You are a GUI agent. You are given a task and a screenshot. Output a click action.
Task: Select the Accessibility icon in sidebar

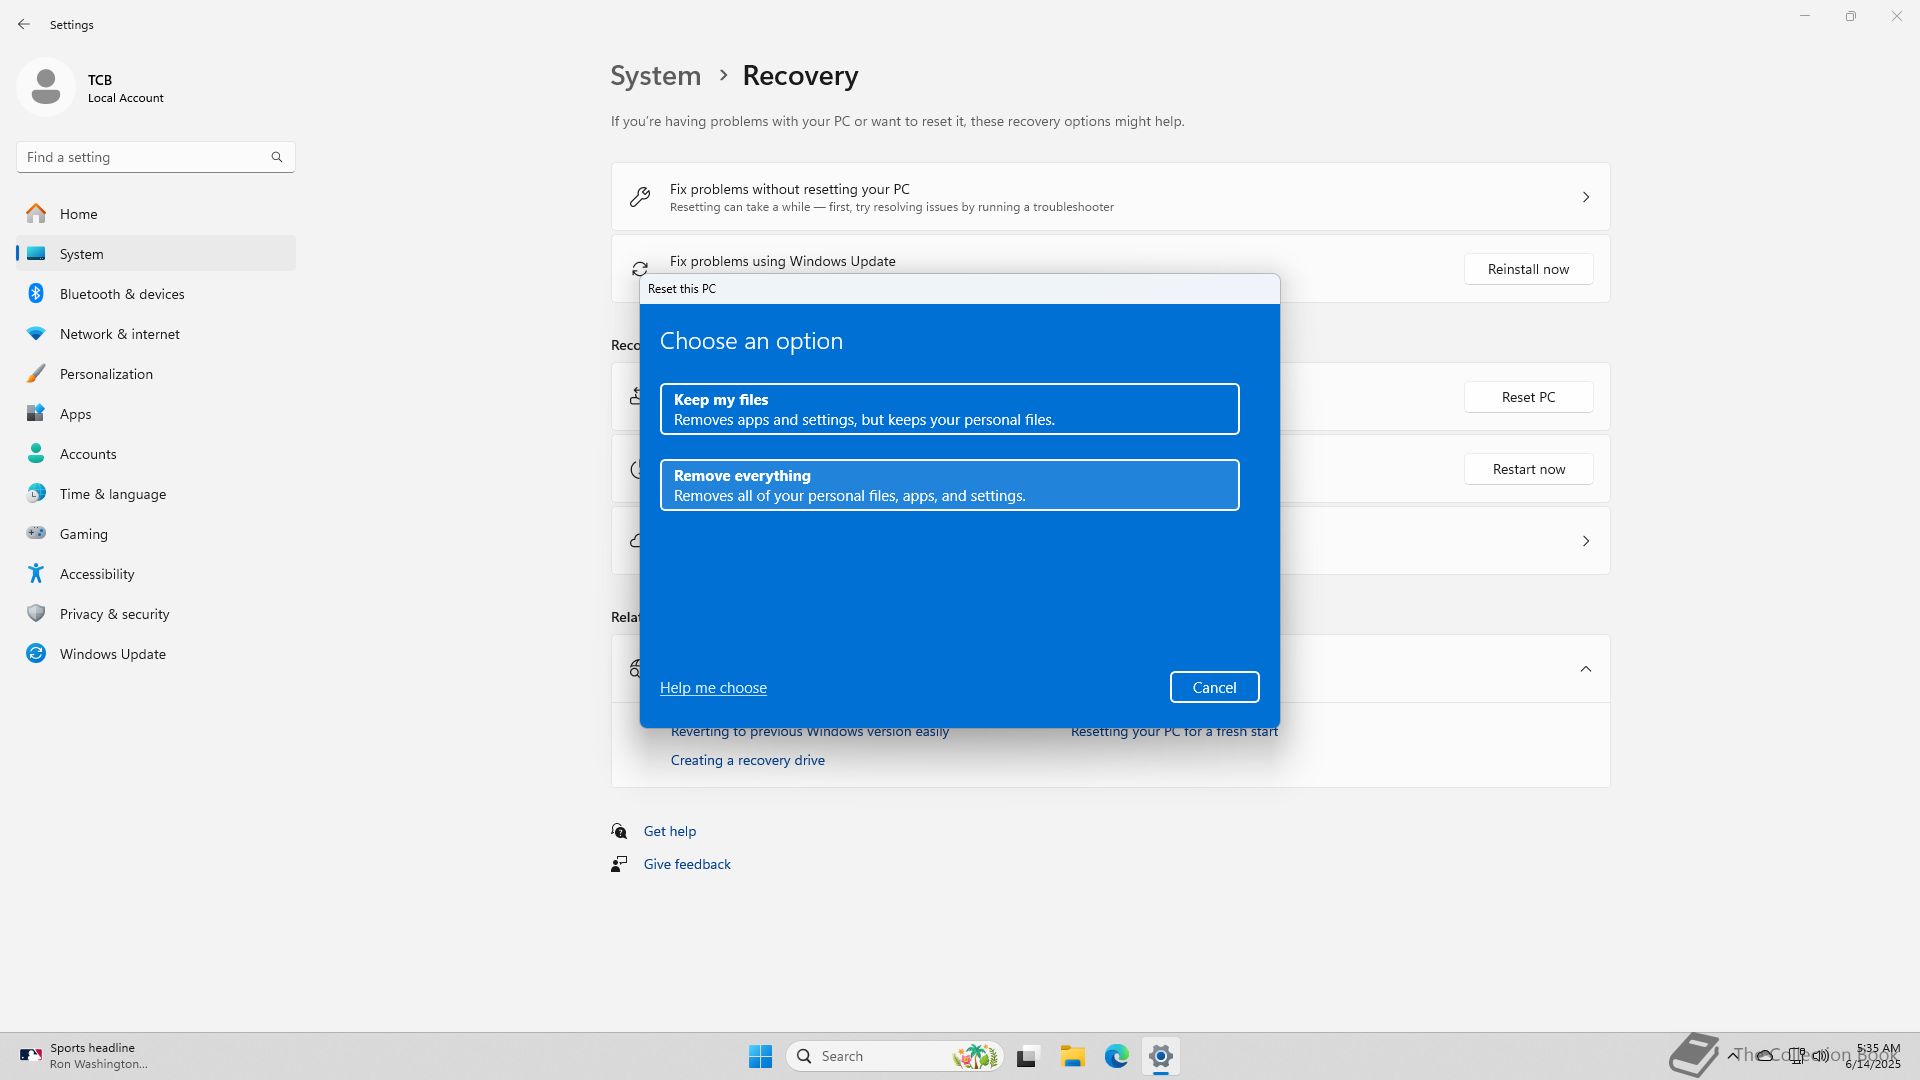[36, 574]
